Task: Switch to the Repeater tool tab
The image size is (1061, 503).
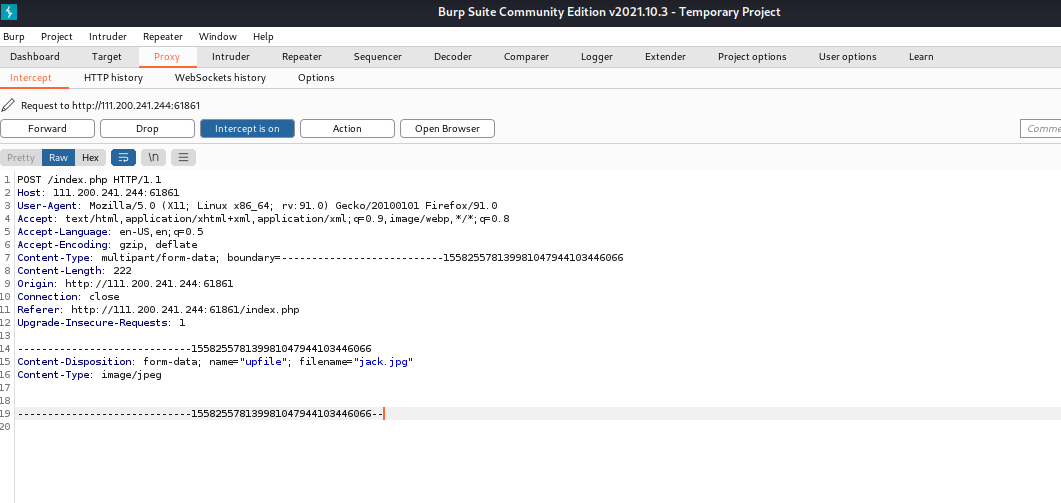Action: (x=302, y=57)
